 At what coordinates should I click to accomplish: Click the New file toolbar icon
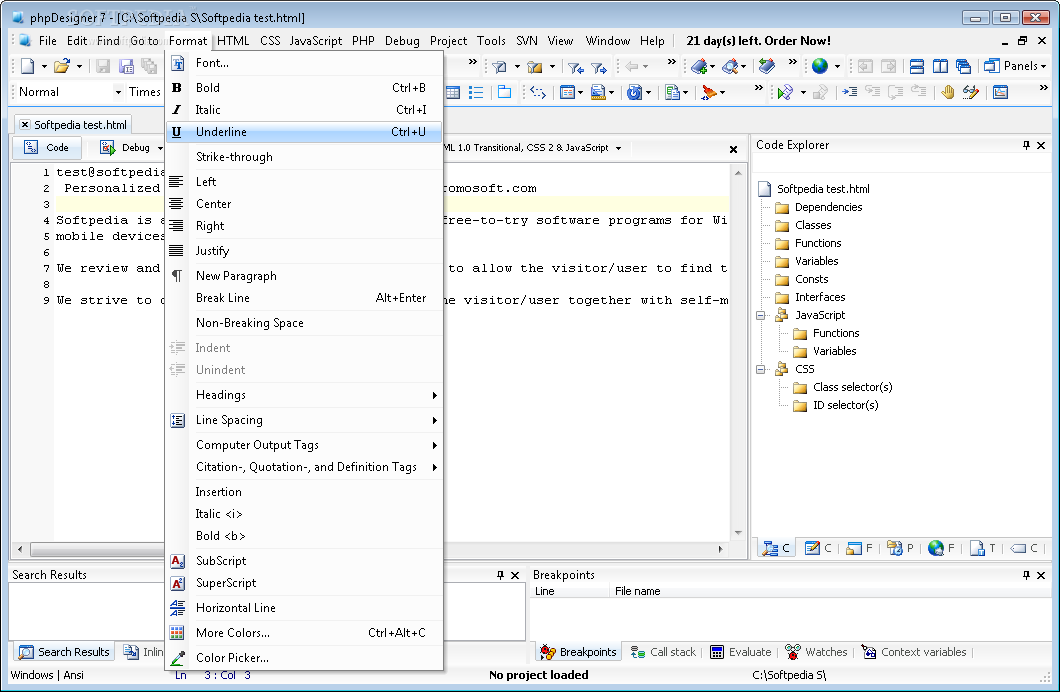(28, 66)
